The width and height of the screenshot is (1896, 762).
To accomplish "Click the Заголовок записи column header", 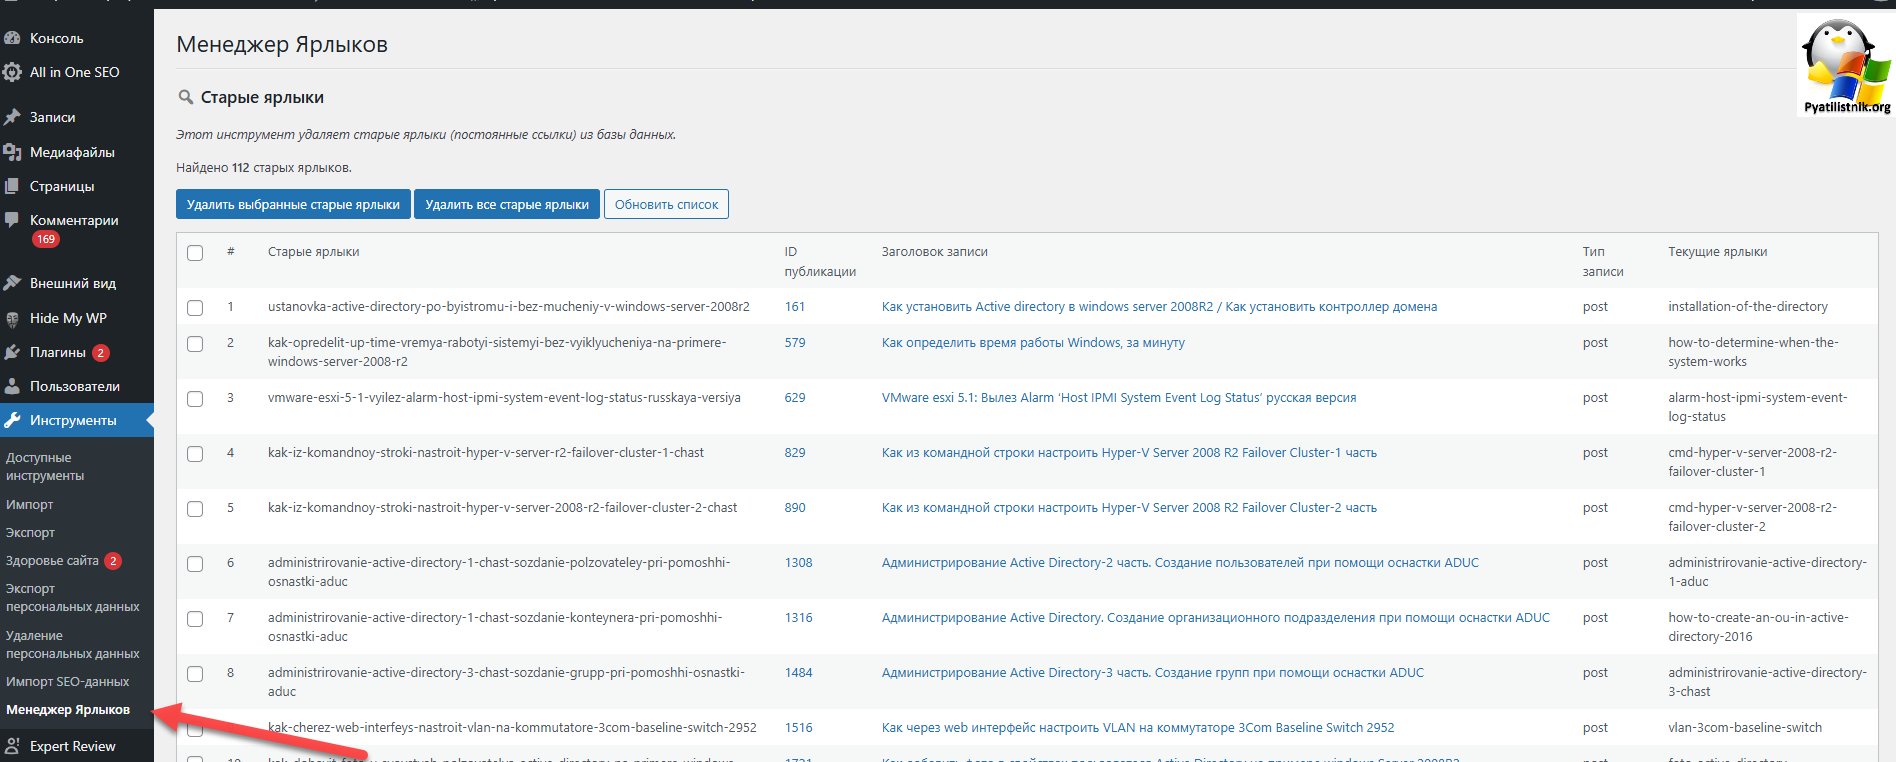I will (934, 252).
